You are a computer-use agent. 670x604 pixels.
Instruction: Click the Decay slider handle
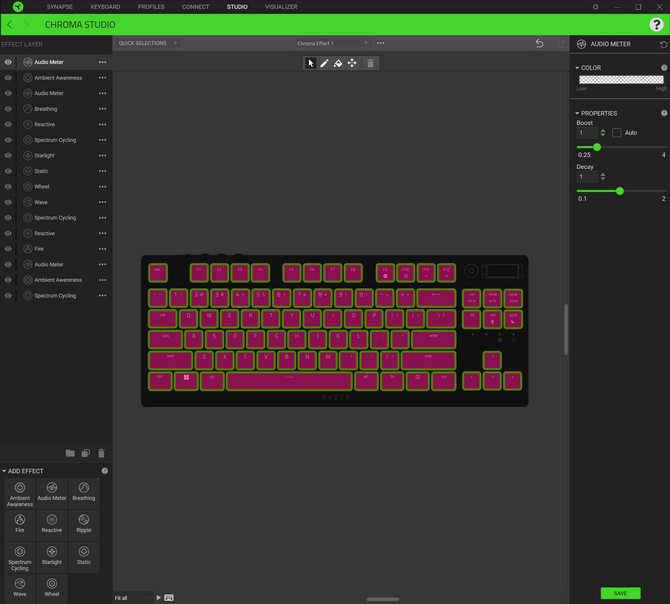pos(620,191)
